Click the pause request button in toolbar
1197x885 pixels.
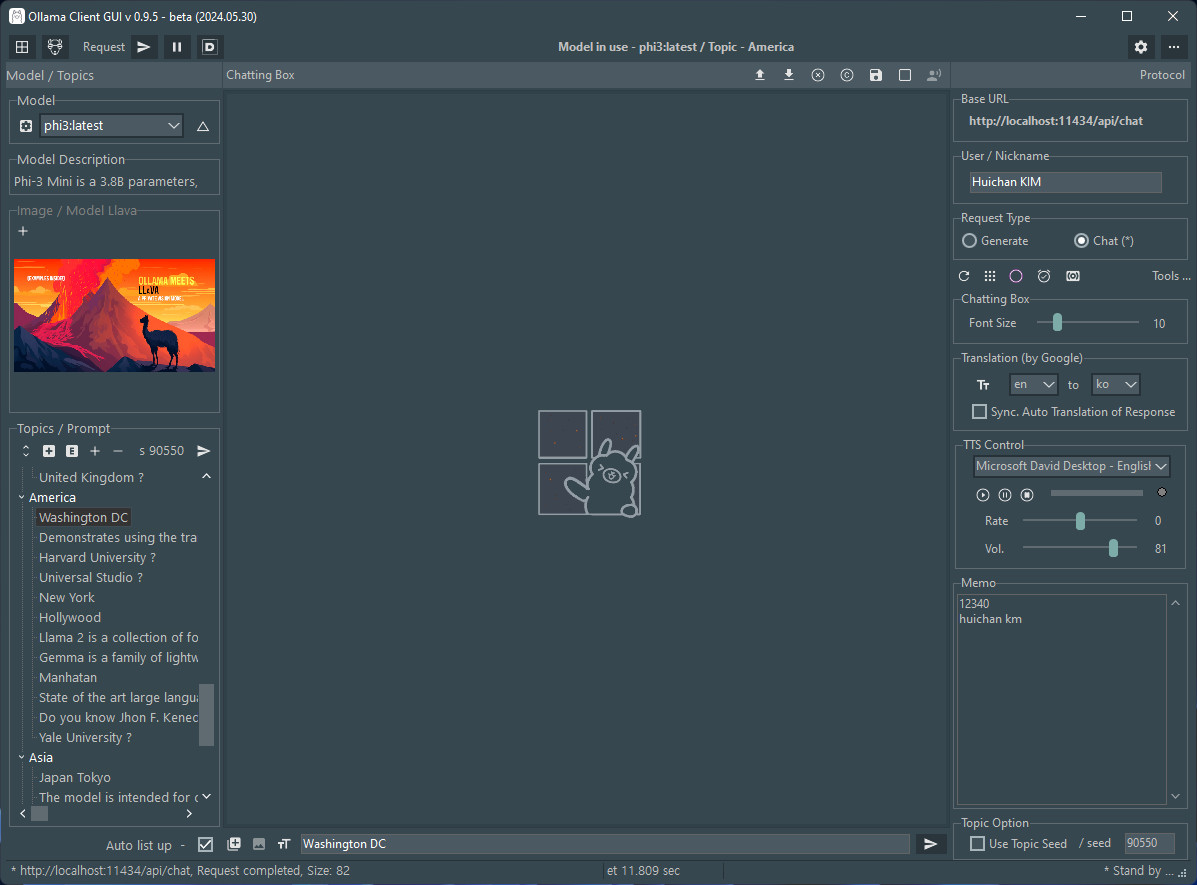click(x=177, y=47)
